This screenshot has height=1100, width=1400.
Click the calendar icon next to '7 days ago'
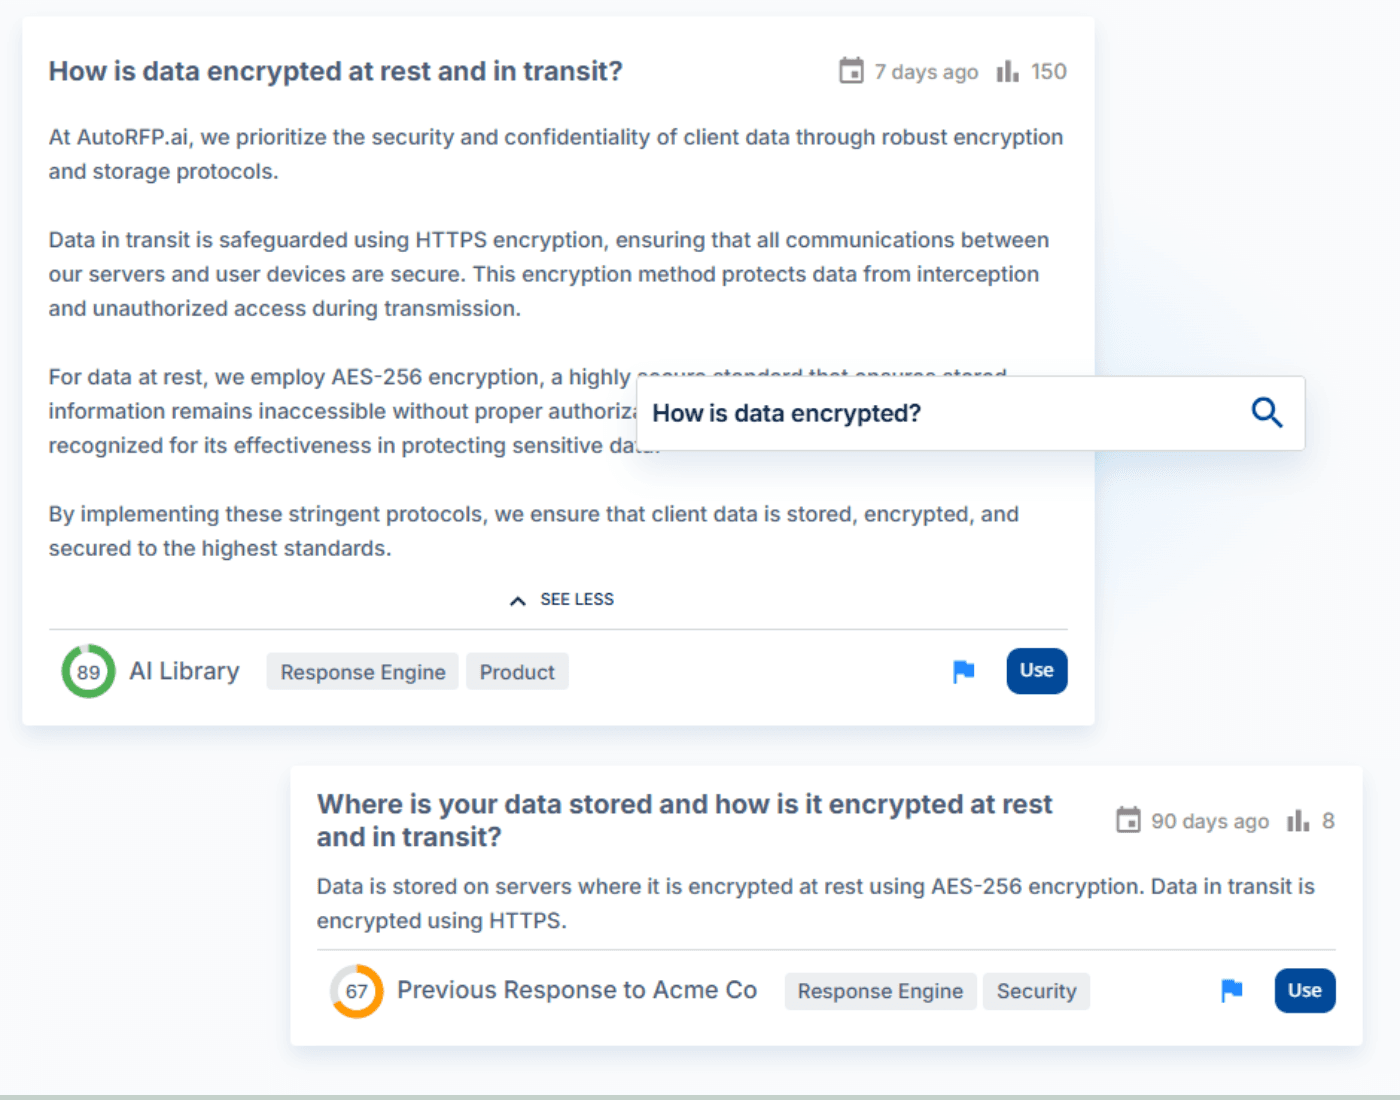(851, 71)
